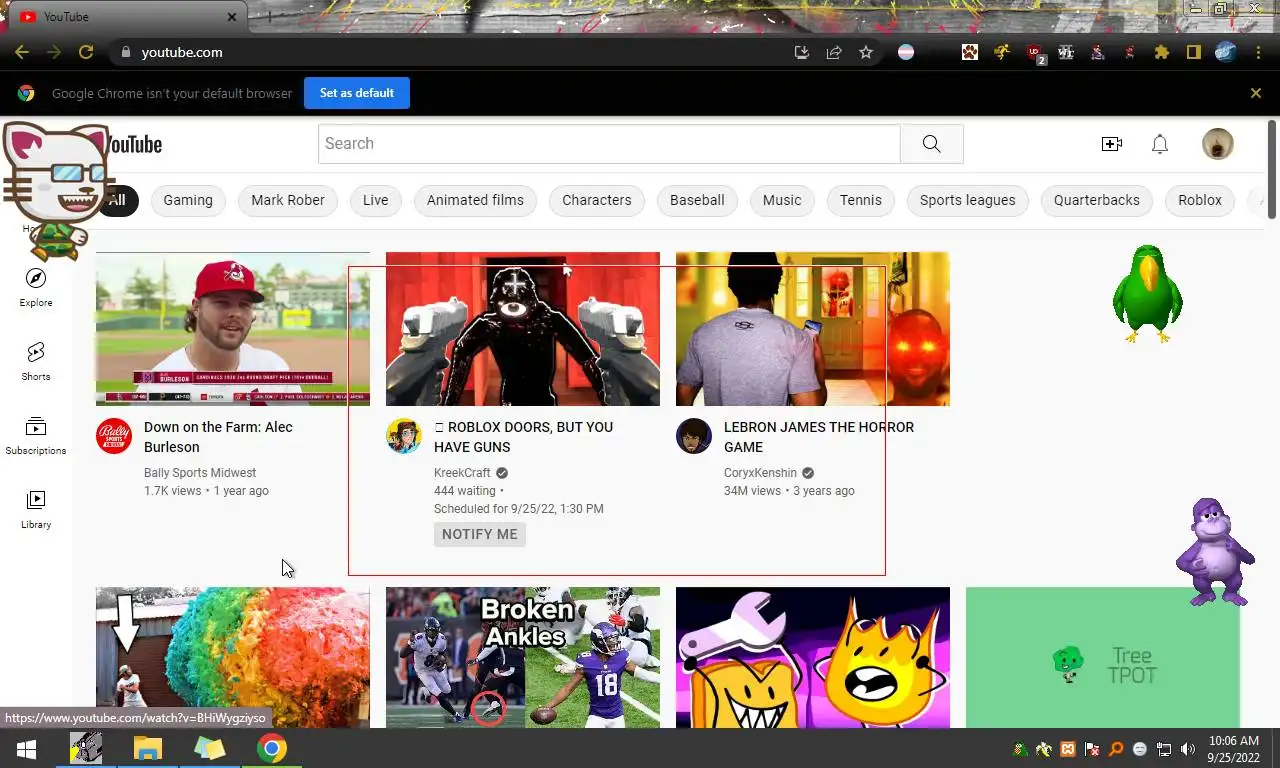1280x768 pixels.
Task: Click the purple BonziBuddy gorilla
Action: [x=1214, y=552]
